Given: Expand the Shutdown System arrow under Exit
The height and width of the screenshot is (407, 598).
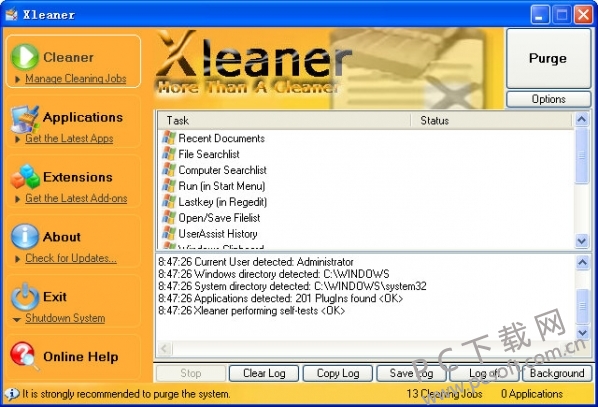Looking at the screenshot, I should (x=17, y=319).
